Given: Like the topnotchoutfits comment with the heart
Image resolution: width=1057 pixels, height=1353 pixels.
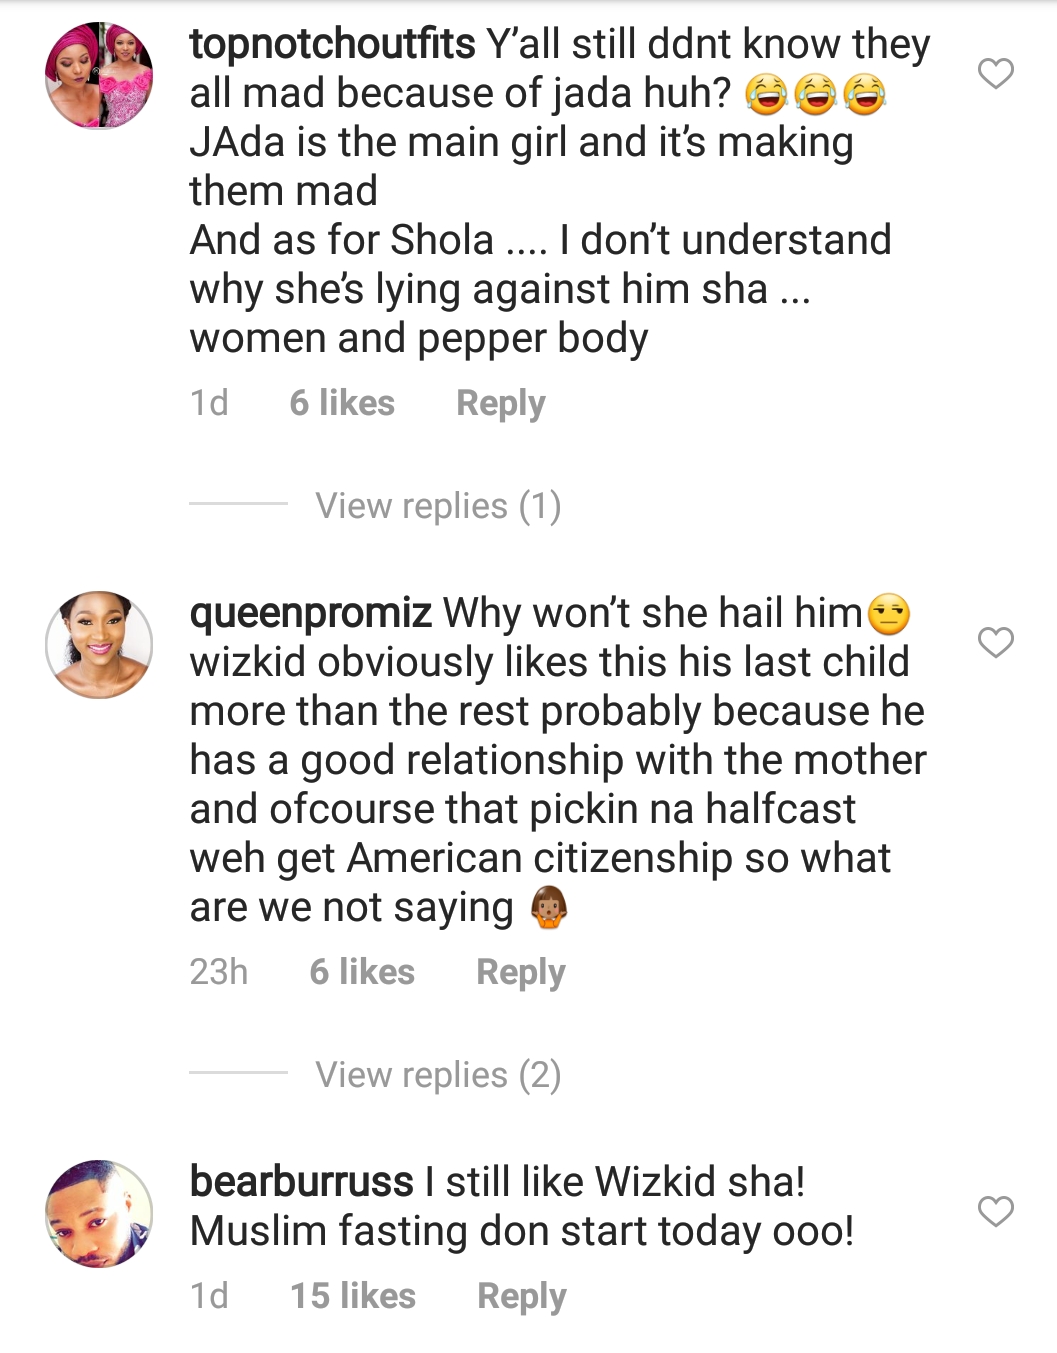Looking at the screenshot, I should point(995,74).
